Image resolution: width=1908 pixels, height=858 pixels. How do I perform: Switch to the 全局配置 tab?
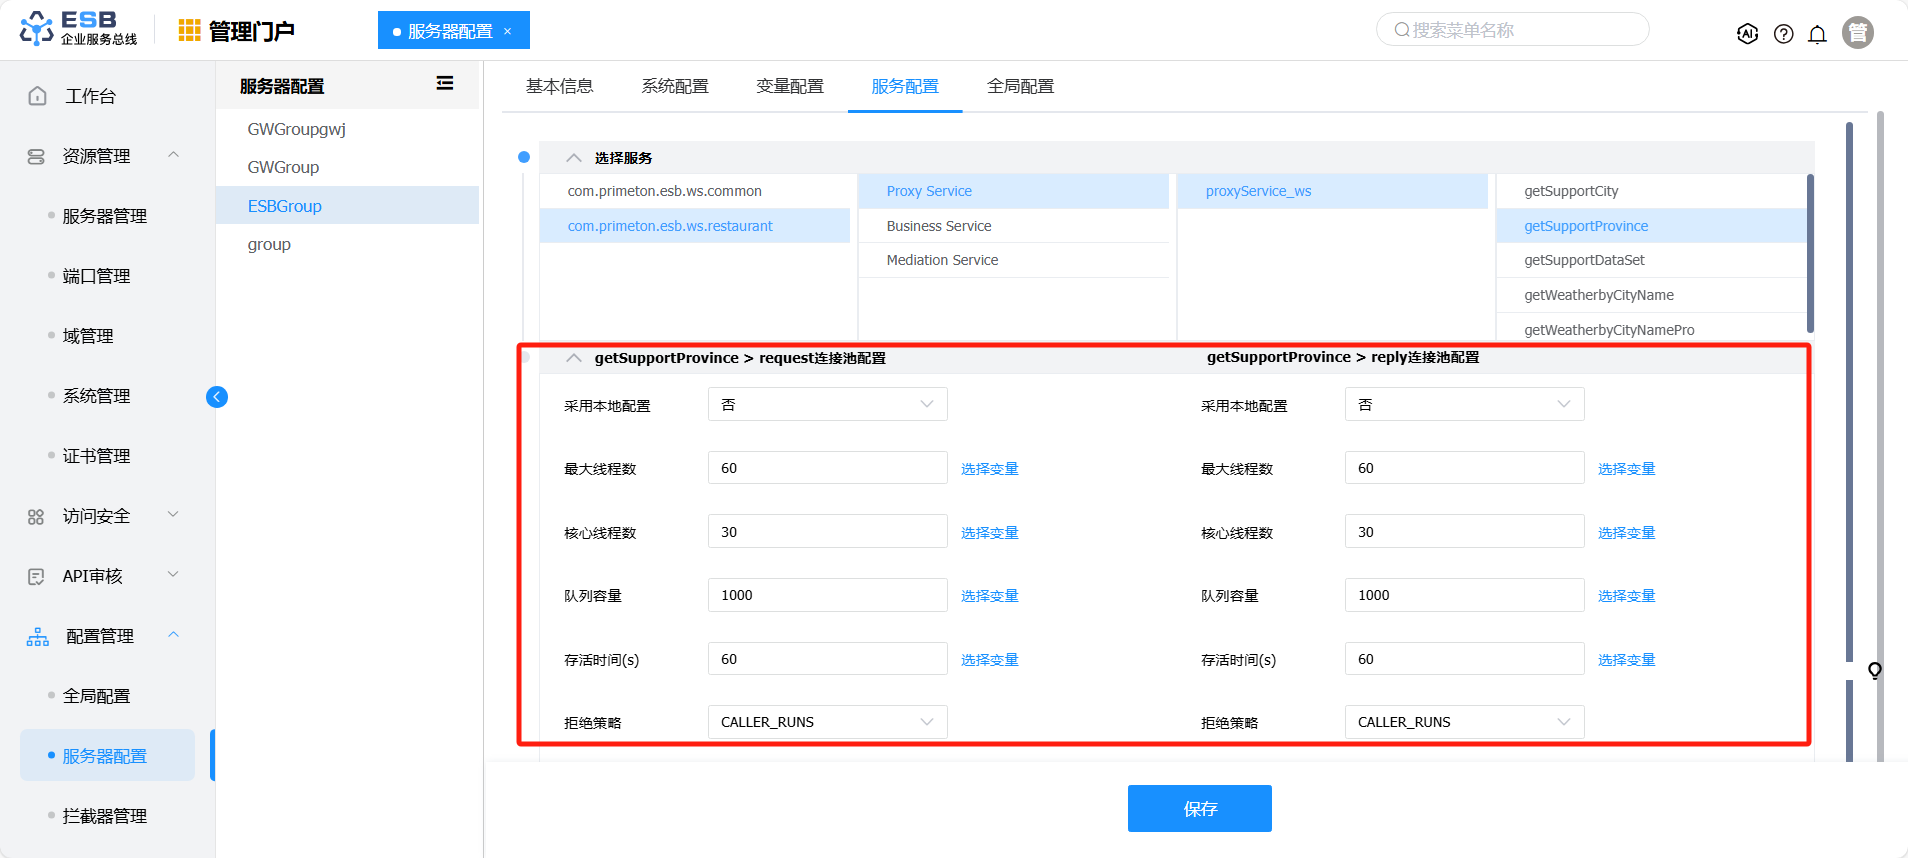coord(1020,86)
